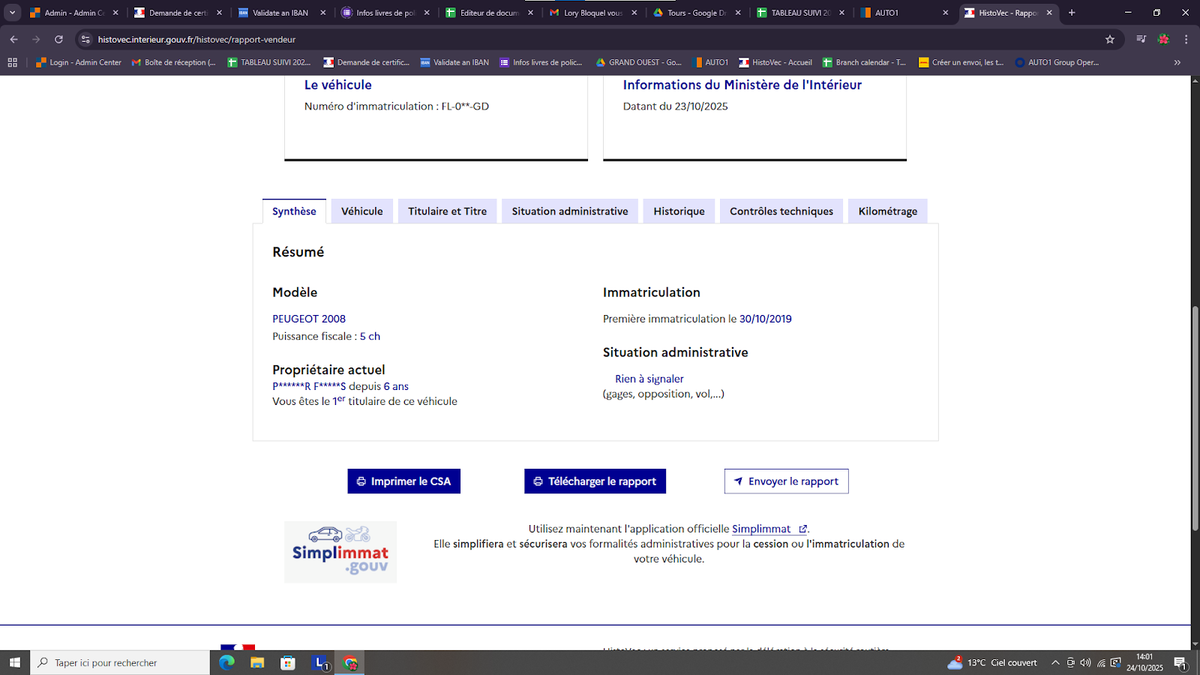This screenshot has height=675, width=1200.
Task: Open the HistoVec - Accueil bookmark
Action: [x=775, y=62]
